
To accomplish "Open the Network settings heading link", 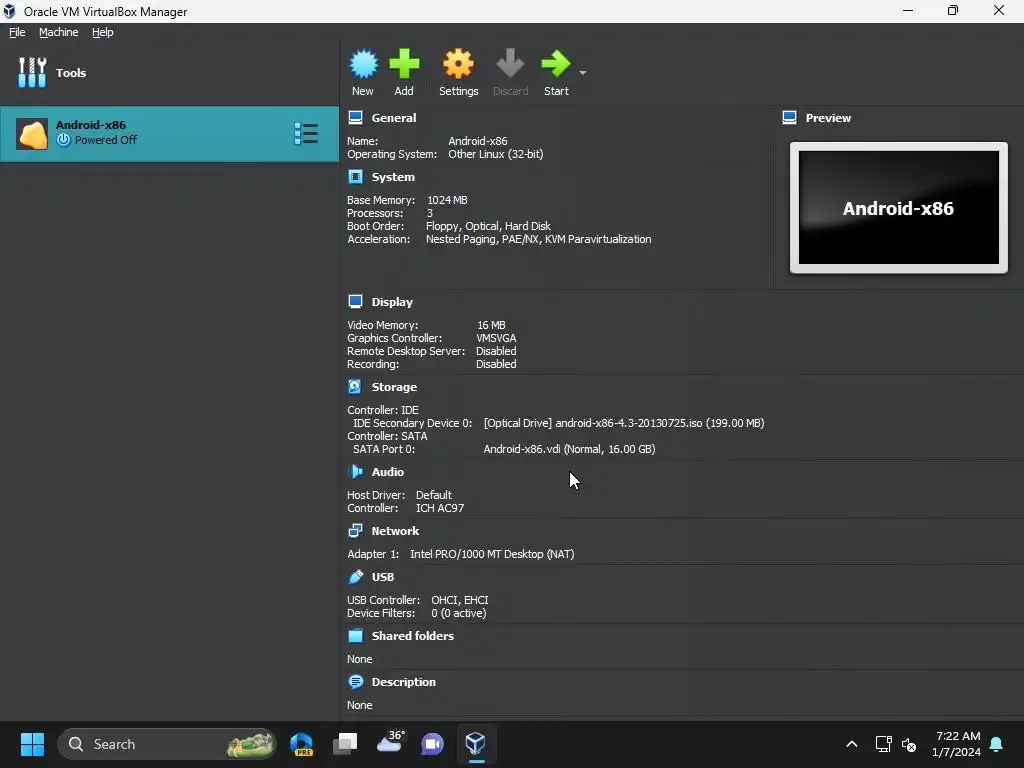I will point(396,531).
